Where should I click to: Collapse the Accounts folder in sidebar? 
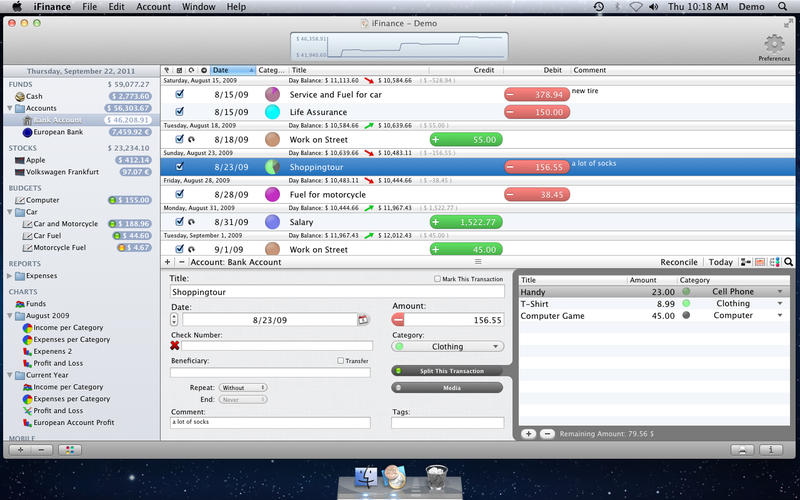pos(8,108)
